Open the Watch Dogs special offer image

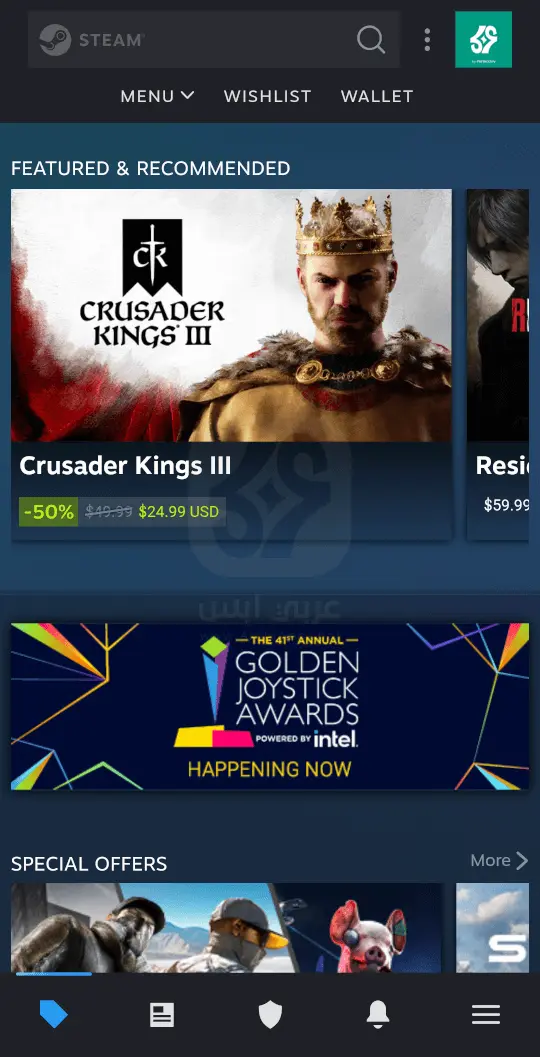click(x=227, y=928)
